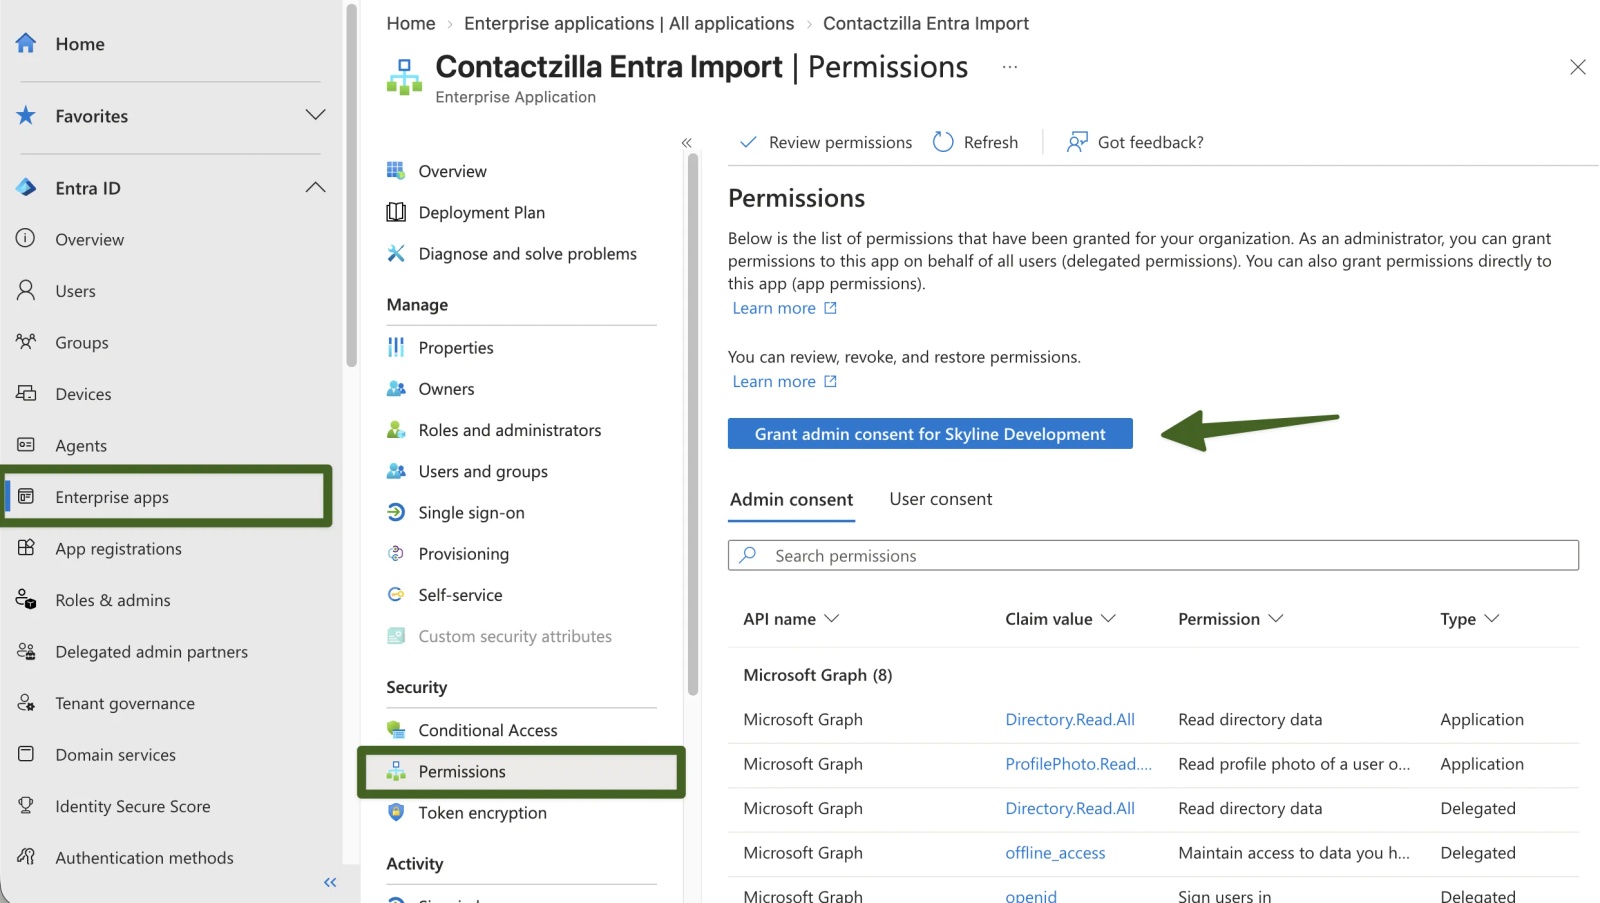Collapse the app menu with double chevron
The height and width of the screenshot is (903, 1600).
click(687, 143)
